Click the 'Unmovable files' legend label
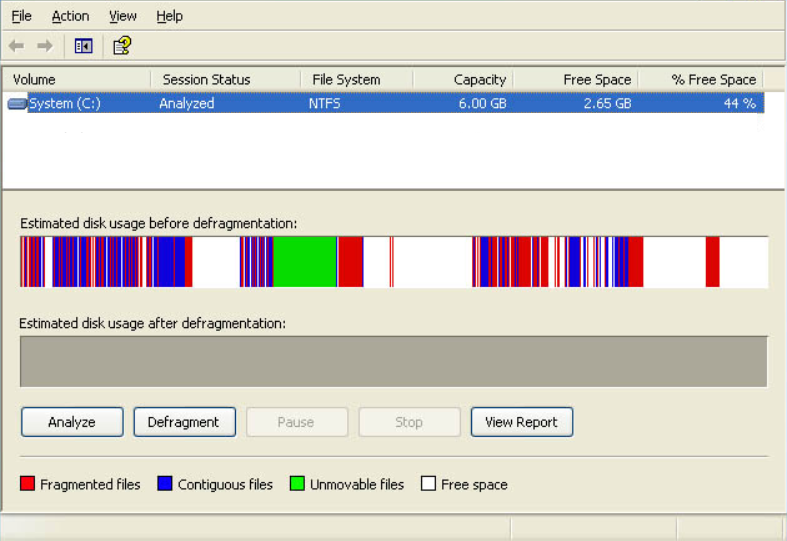This screenshot has width=787, height=541. click(x=357, y=484)
